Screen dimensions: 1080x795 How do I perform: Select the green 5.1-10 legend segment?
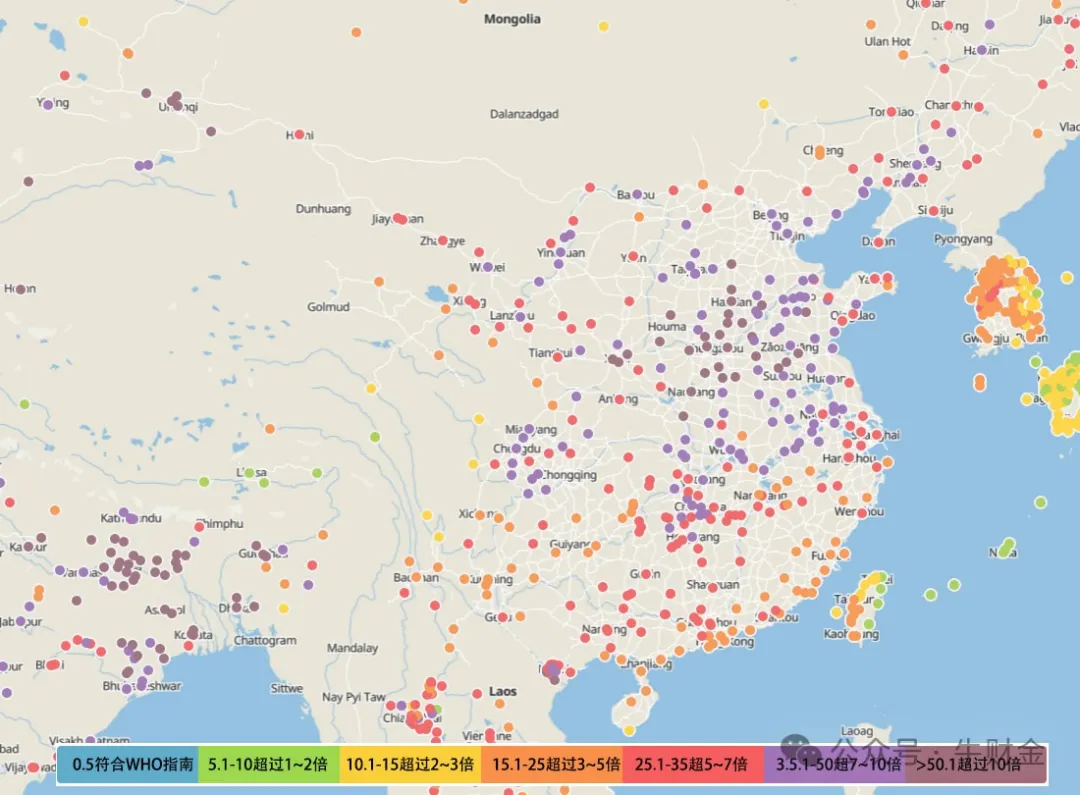269,765
